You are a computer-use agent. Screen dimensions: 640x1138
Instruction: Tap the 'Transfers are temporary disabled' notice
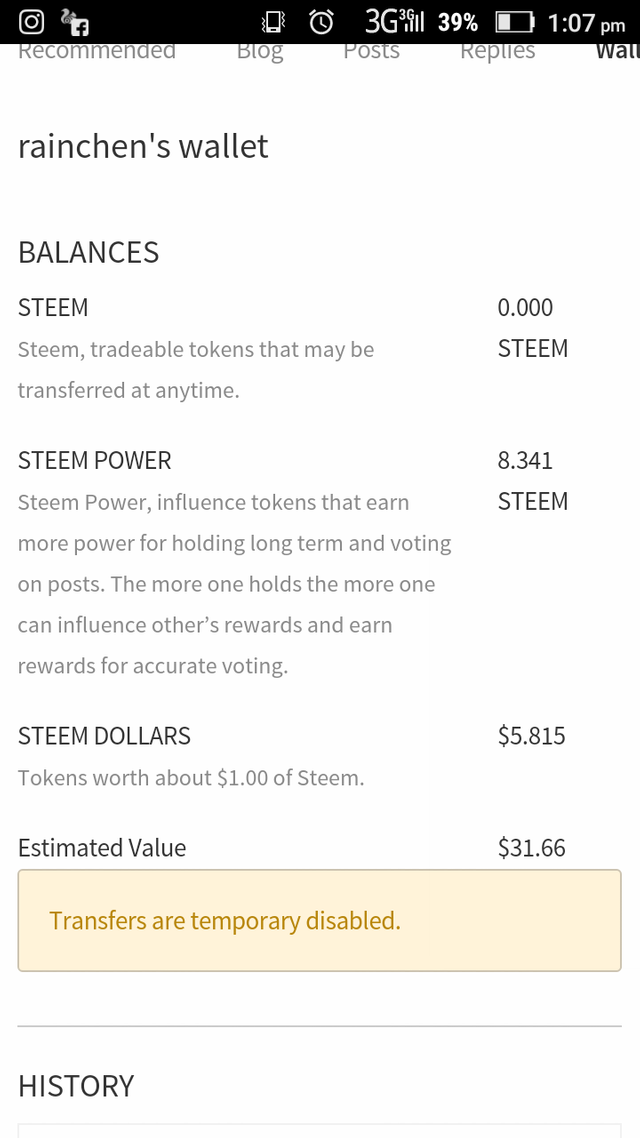tap(319, 920)
